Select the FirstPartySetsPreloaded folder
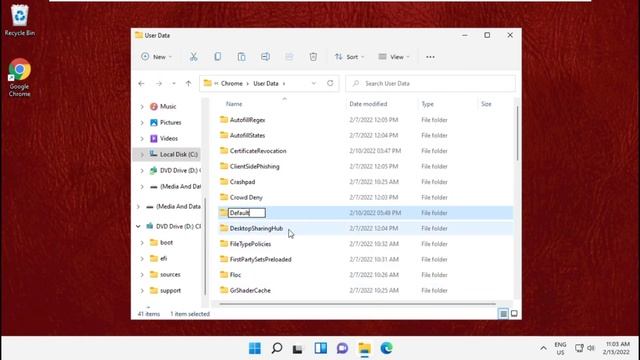Screen dimensions: 640x360 pos(260,260)
